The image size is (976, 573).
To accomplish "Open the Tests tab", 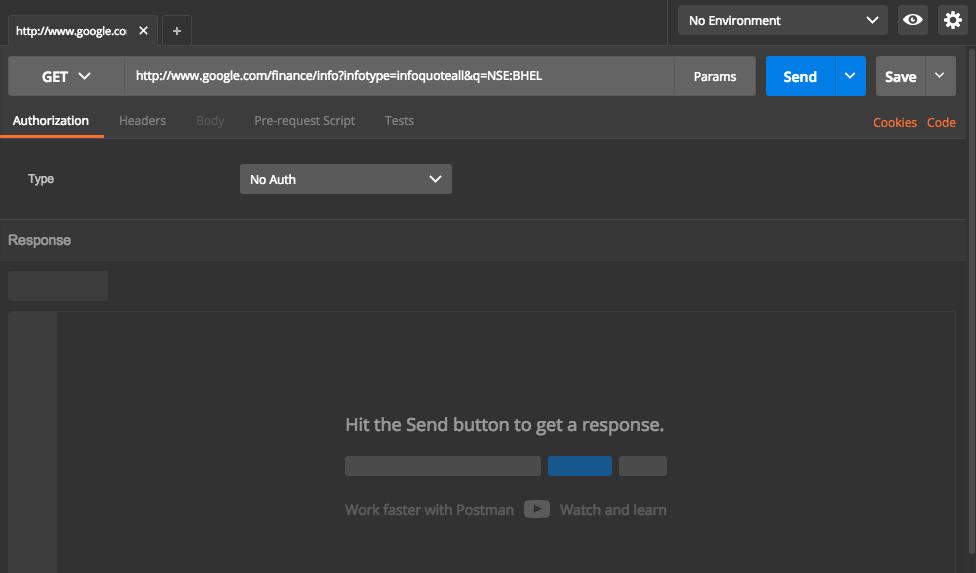I will click(x=399, y=121).
